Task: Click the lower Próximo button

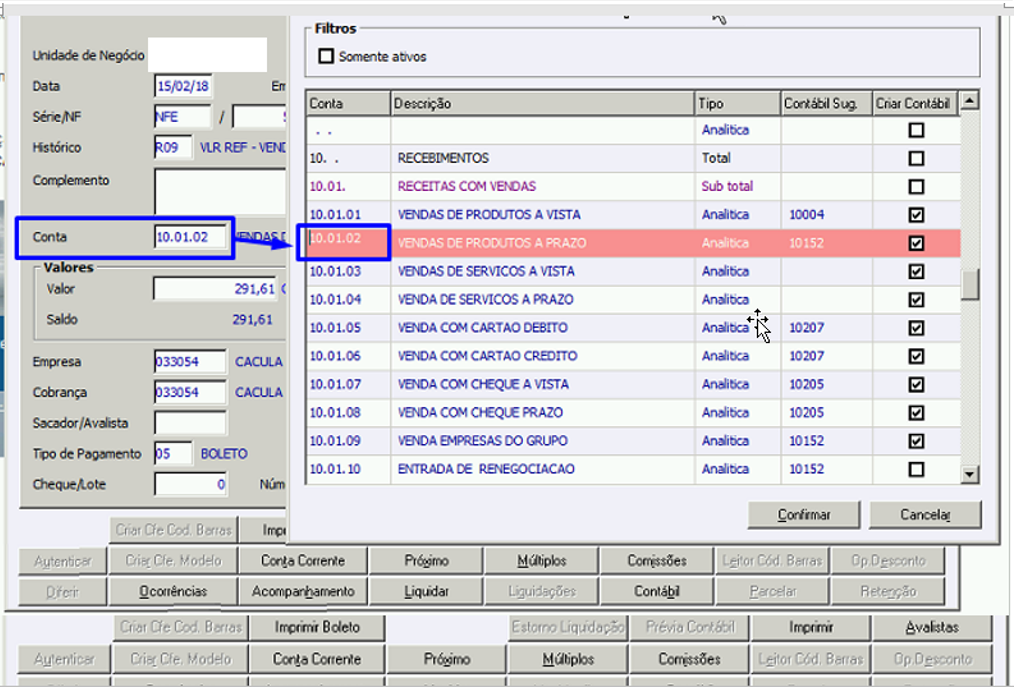Action: [x=446, y=659]
